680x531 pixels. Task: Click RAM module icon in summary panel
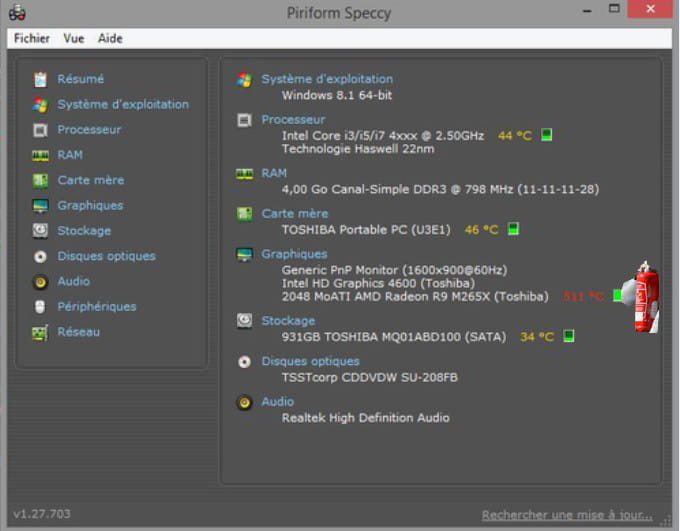[244, 174]
